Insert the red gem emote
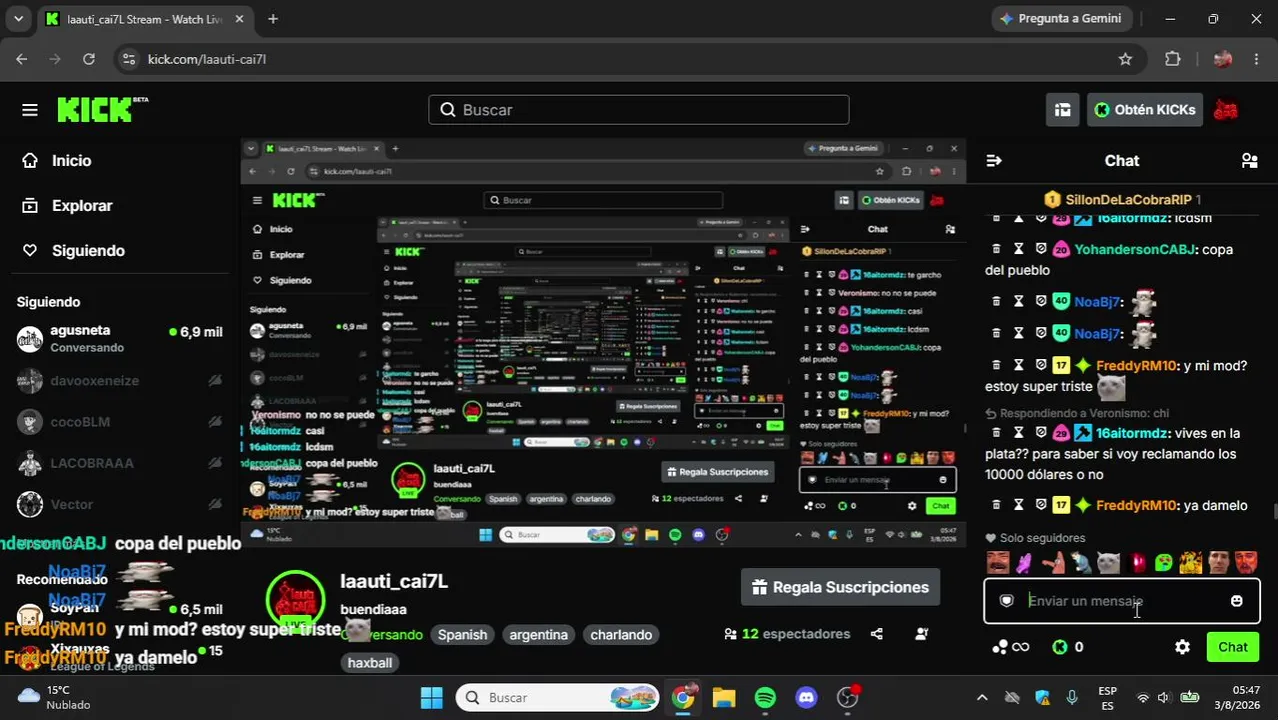Image resolution: width=1278 pixels, height=720 pixels. pos(1137,563)
